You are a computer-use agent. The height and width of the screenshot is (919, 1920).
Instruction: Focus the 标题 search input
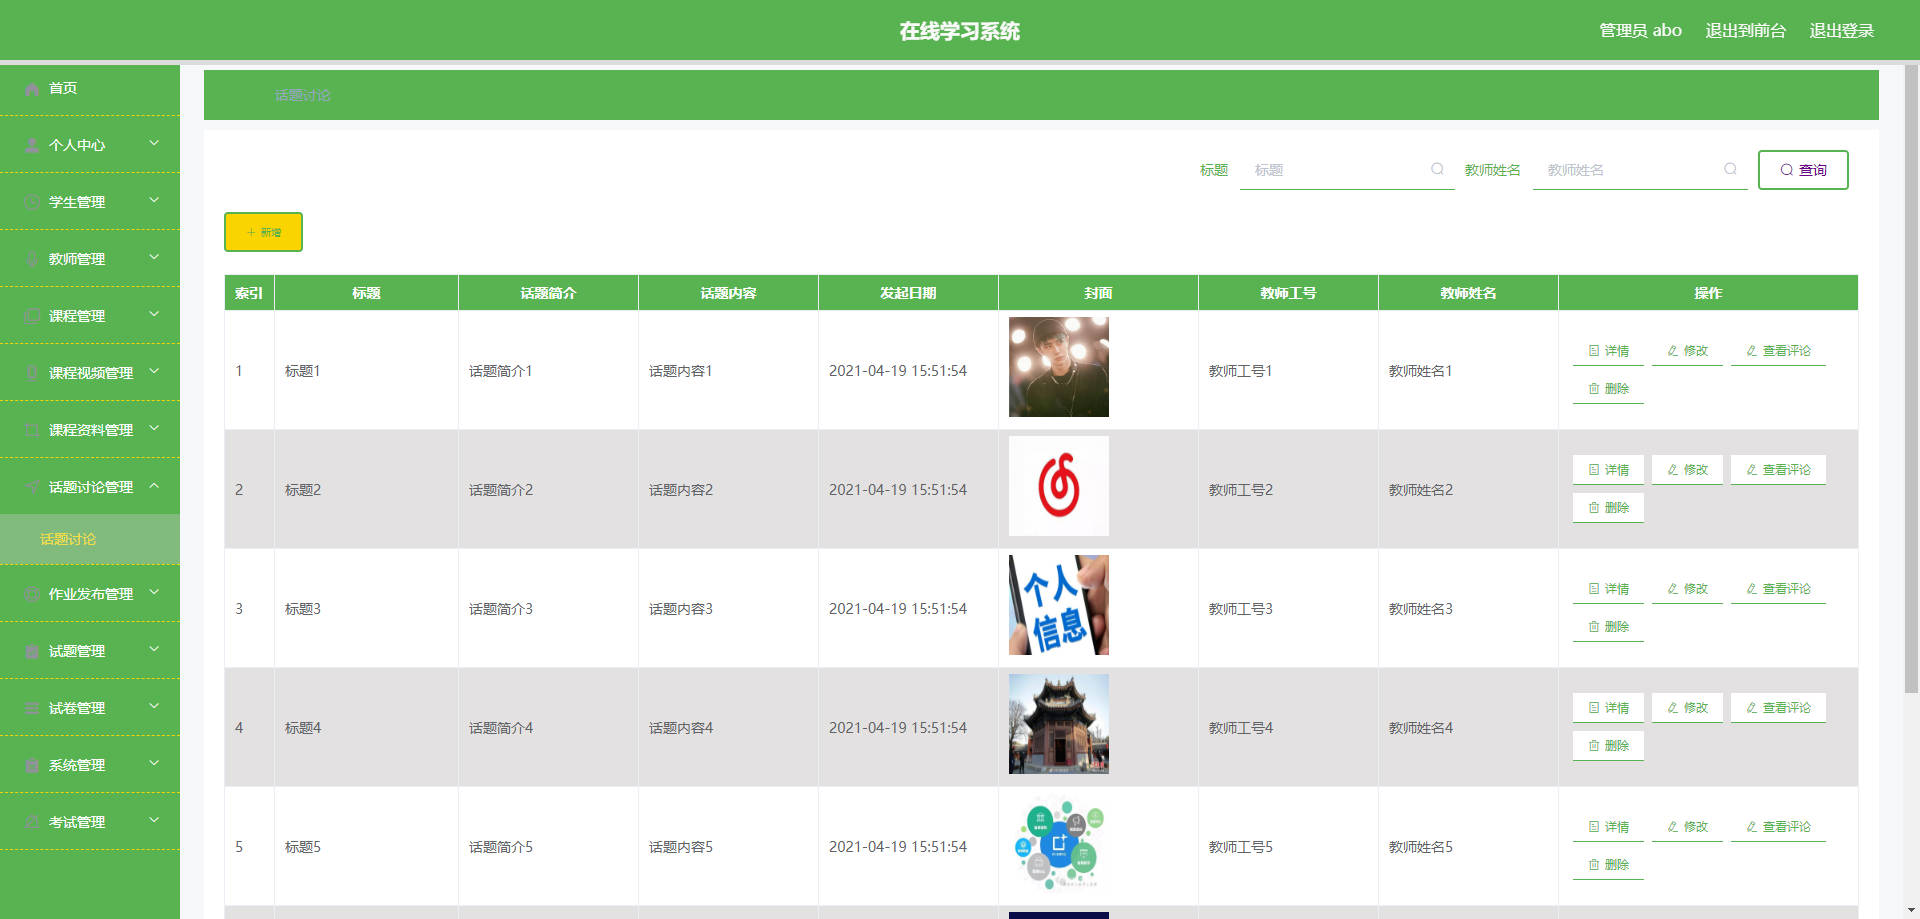tap(1347, 170)
